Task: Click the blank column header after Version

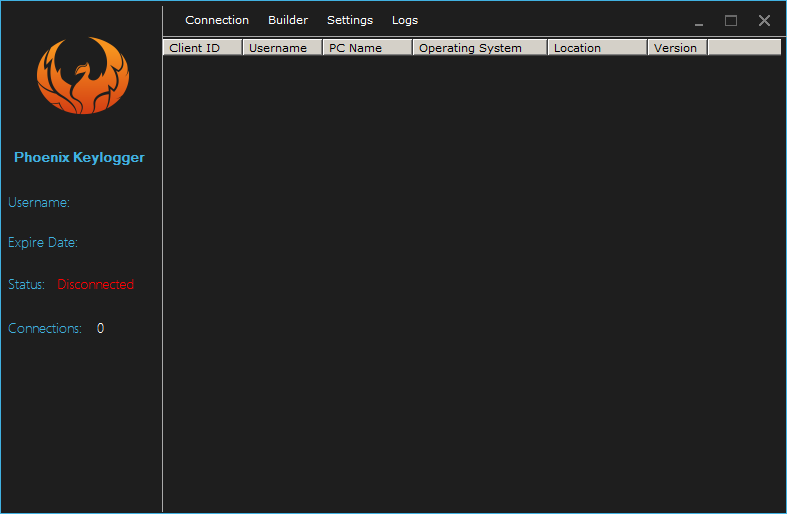Action: (744, 48)
